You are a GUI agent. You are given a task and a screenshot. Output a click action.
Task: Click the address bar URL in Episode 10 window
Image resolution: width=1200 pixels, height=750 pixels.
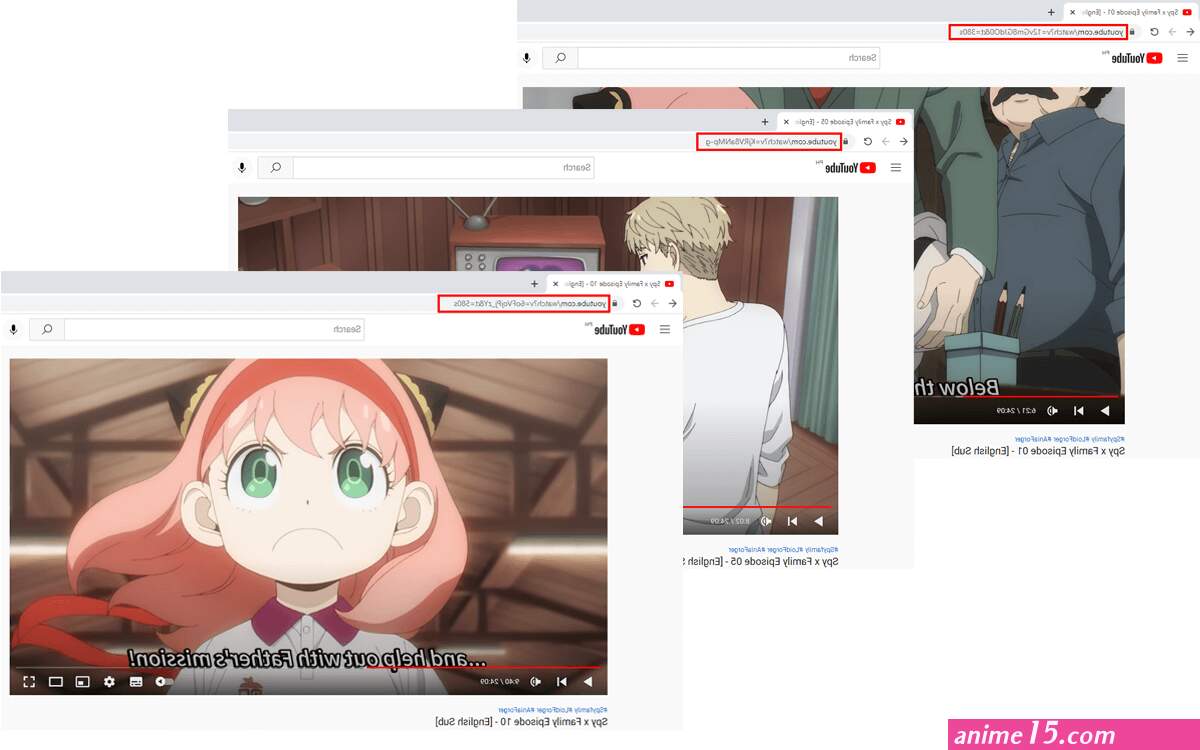[x=524, y=303]
